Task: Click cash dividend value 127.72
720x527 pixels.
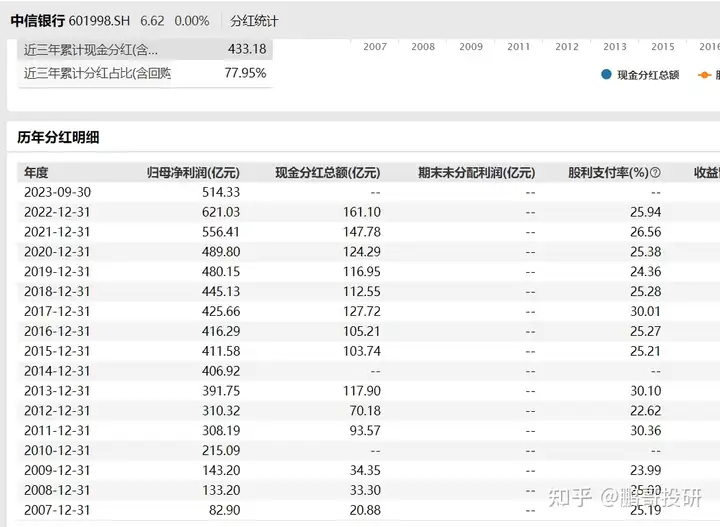Action: (x=362, y=311)
